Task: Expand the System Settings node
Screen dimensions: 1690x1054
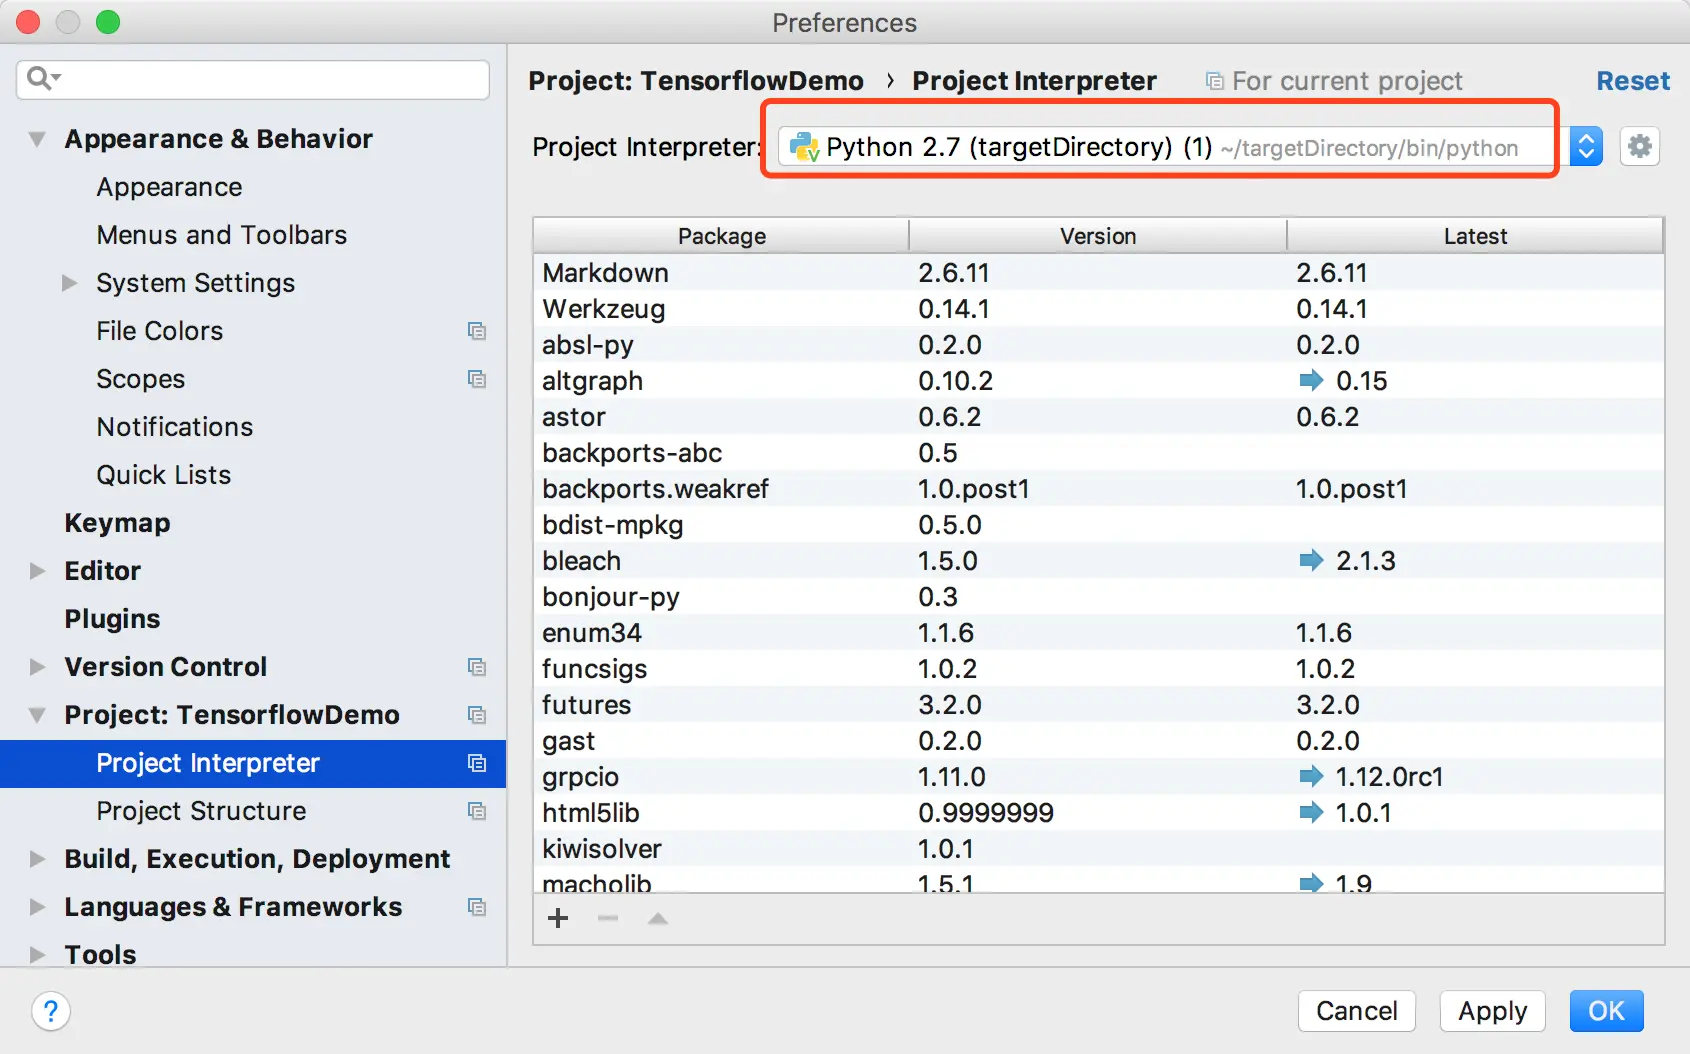Action: (x=69, y=283)
